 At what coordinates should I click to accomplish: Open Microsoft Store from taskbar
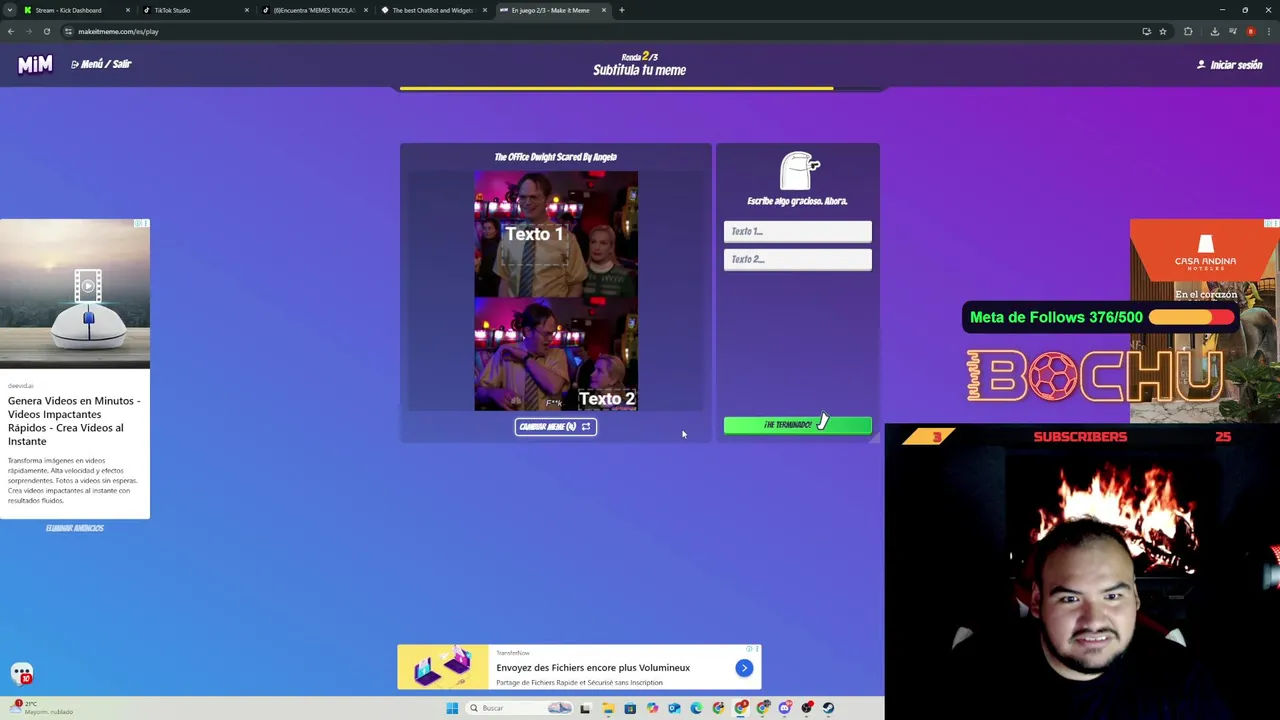(x=629, y=708)
